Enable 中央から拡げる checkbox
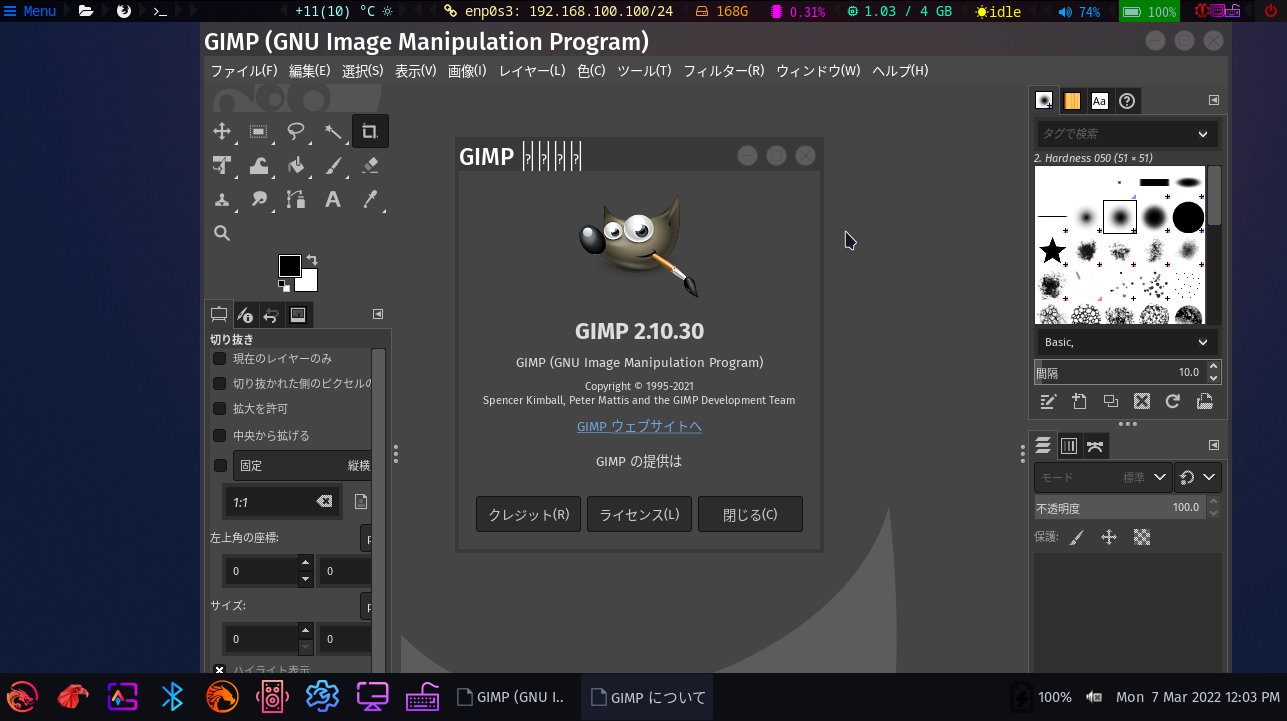This screenshot has width=1287, height=721. (220, 435)
